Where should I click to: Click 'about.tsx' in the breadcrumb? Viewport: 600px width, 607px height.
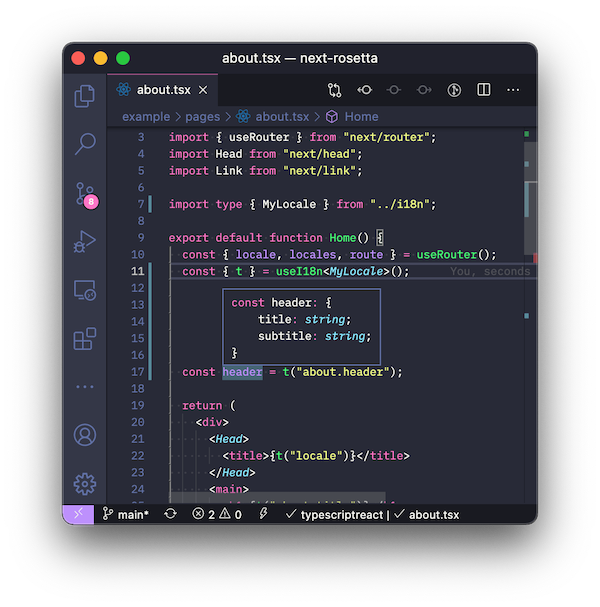(x=282, y=117)
